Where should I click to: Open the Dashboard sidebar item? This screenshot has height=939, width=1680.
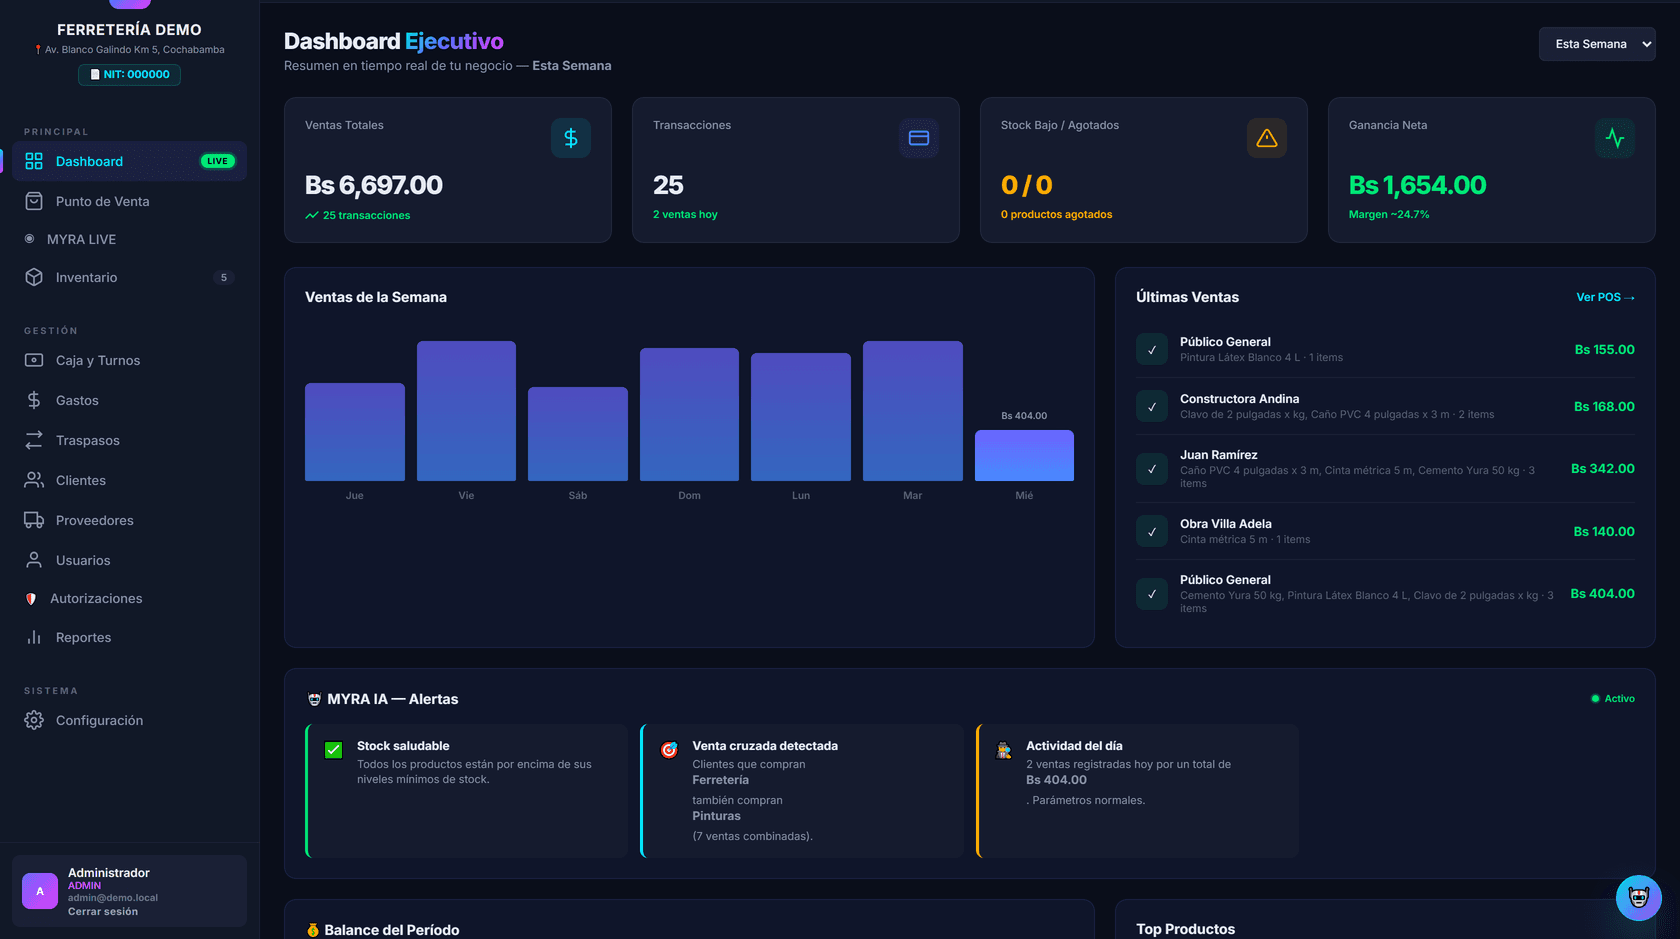click(129, 161)
